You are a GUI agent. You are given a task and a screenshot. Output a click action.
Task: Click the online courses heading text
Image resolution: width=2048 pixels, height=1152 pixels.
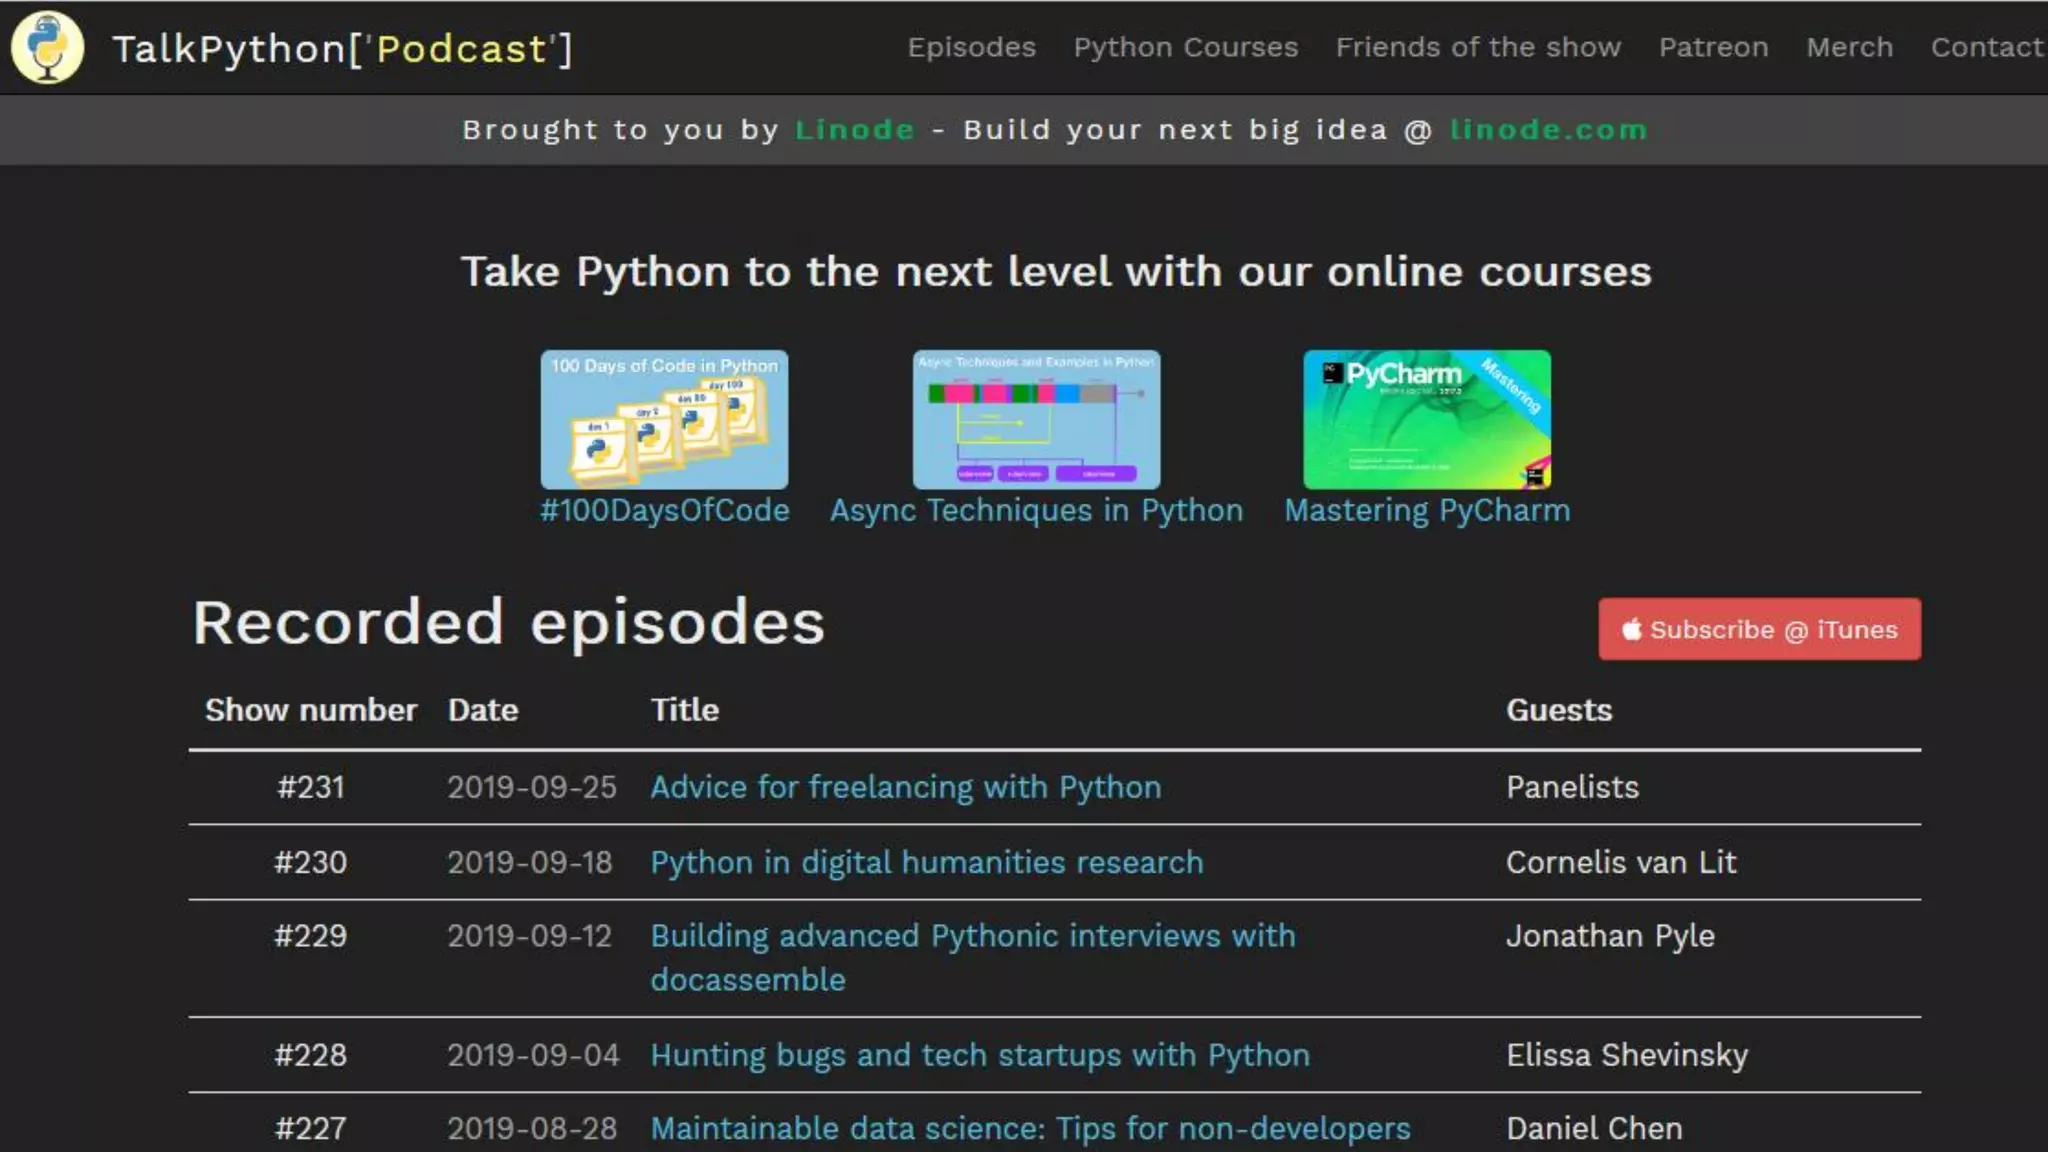coord(1056,271)
